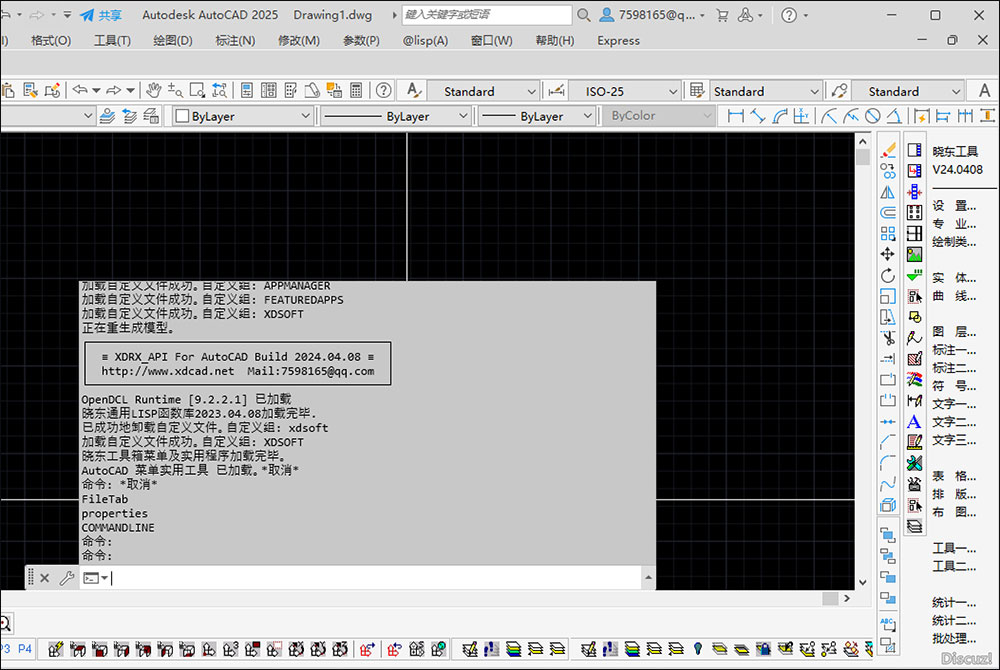Open the text style Standard dropdown
The height and width of the screenshot is (670, 1000).
tap(484, 91)
